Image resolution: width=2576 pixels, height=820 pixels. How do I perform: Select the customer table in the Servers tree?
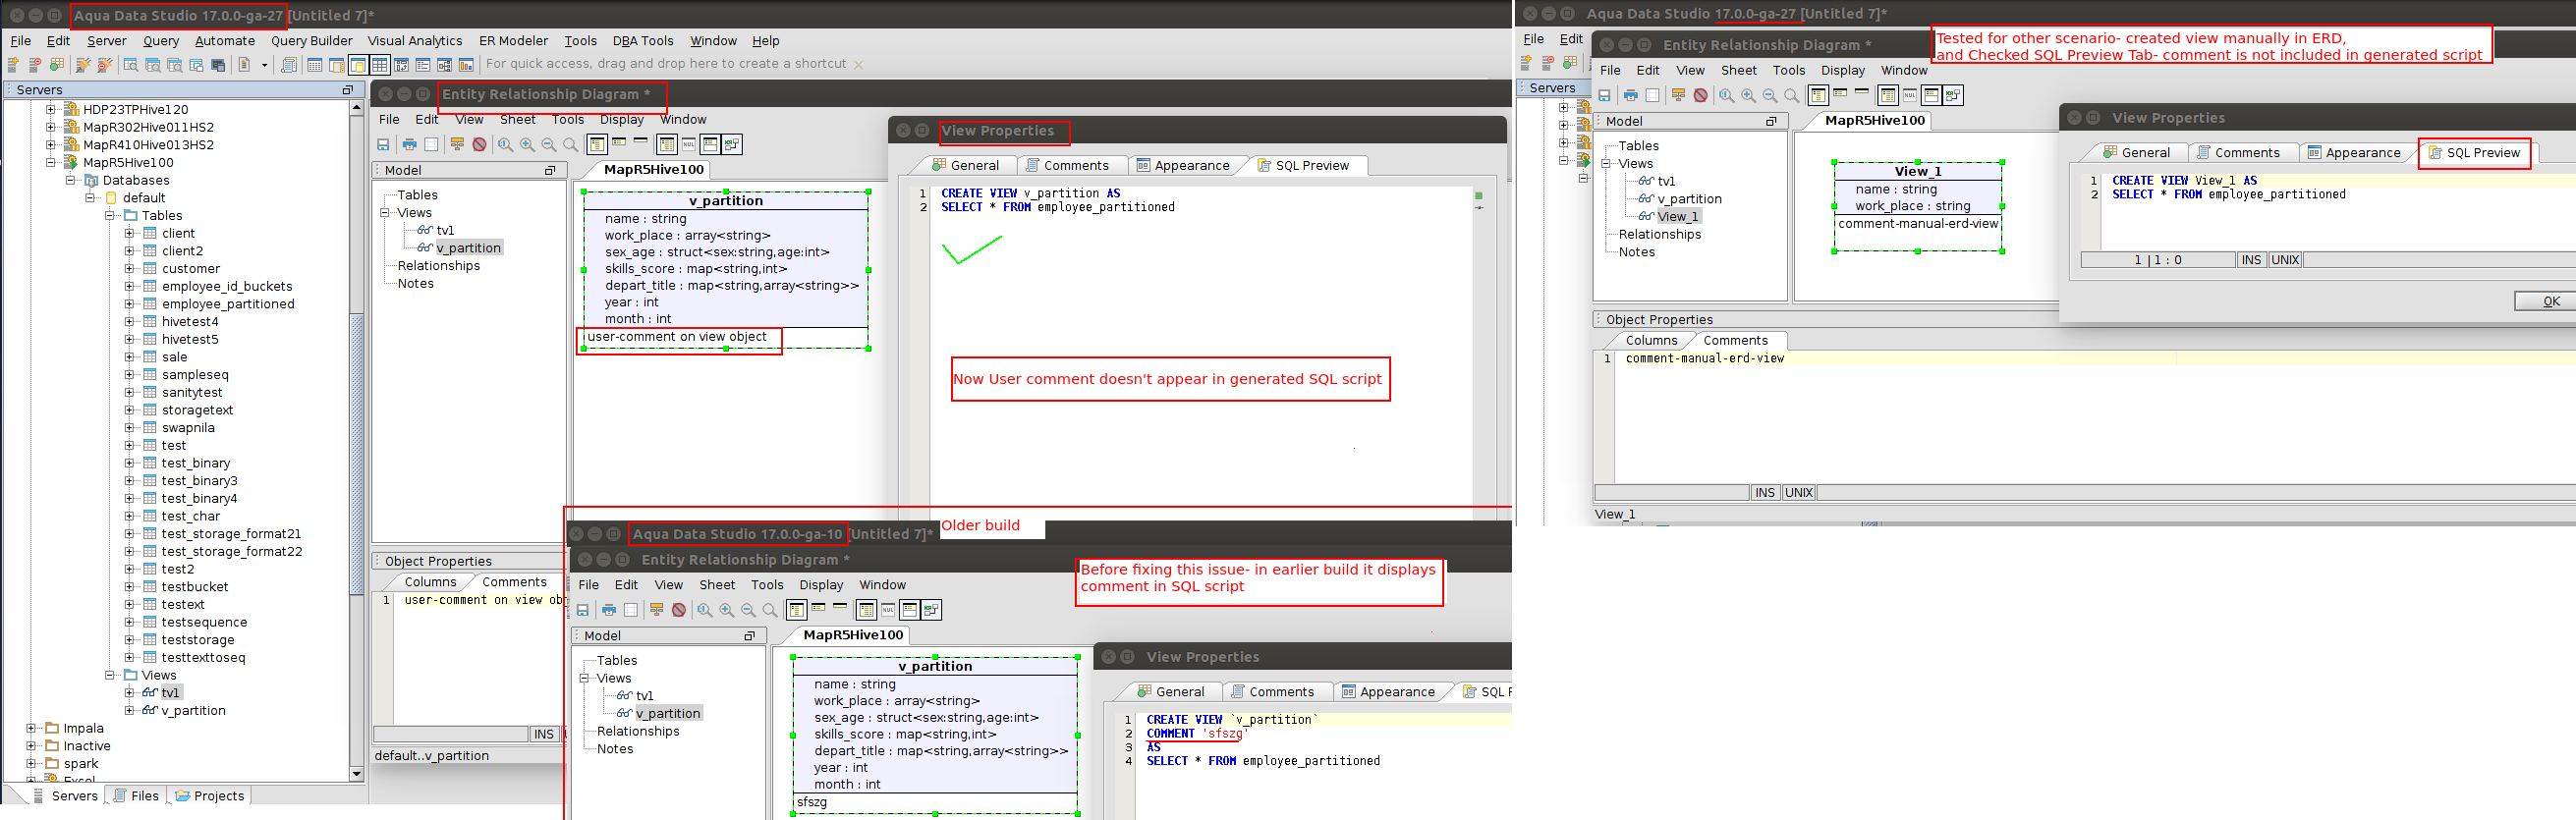[191, 269]
